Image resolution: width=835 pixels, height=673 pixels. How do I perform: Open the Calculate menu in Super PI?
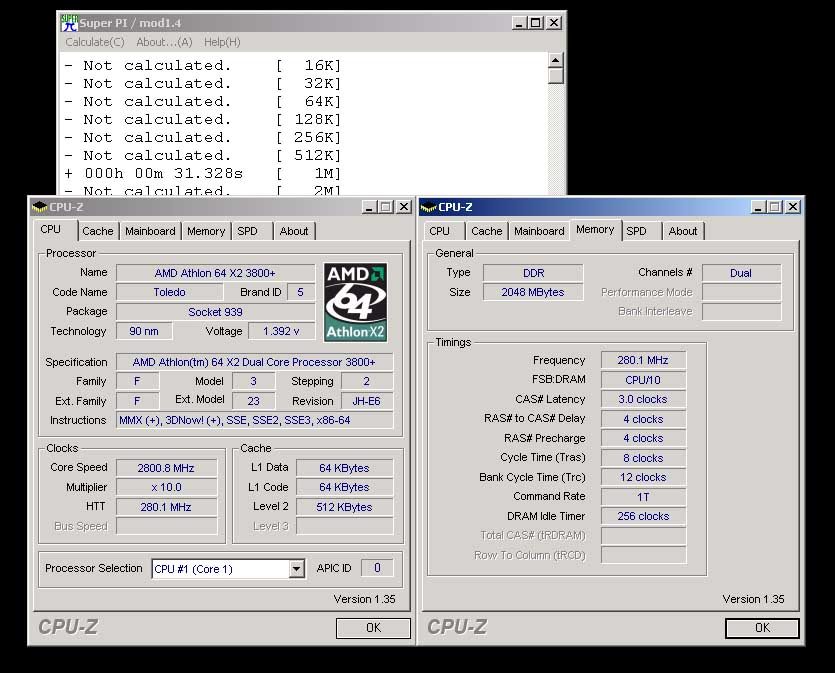[x=95, y=42]
